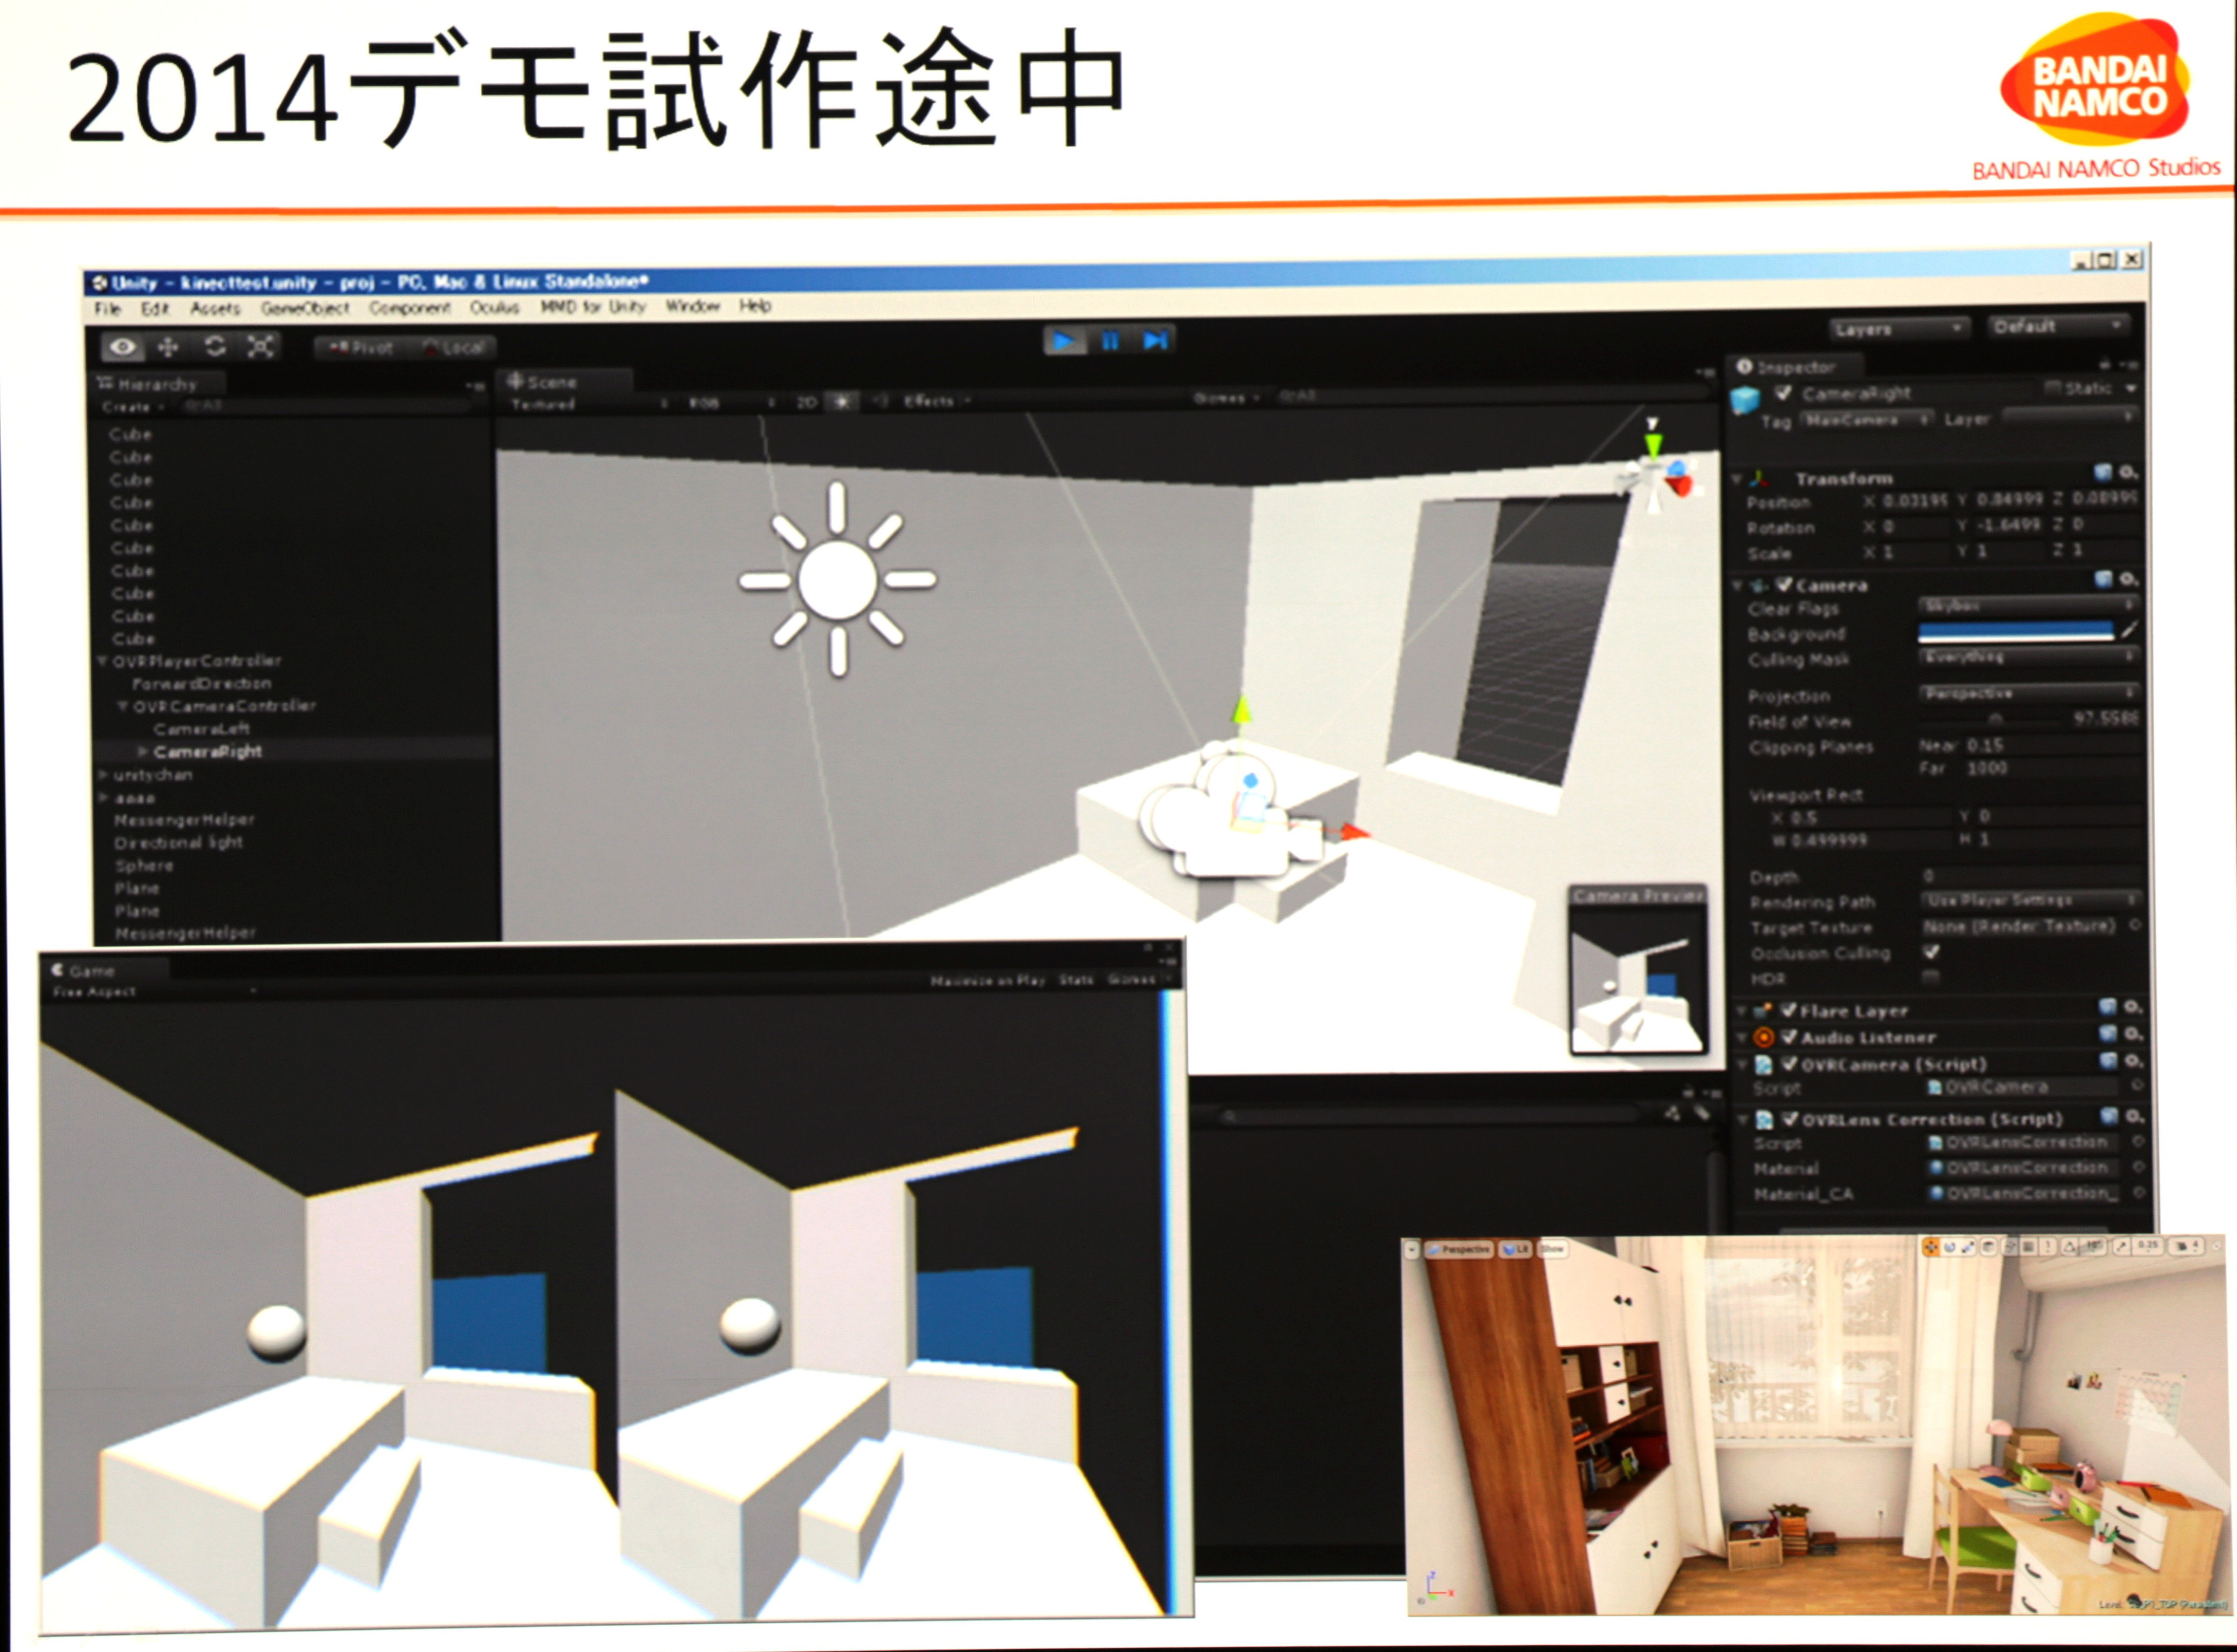Select the Rotate tool icon

[x=214, y=347]
